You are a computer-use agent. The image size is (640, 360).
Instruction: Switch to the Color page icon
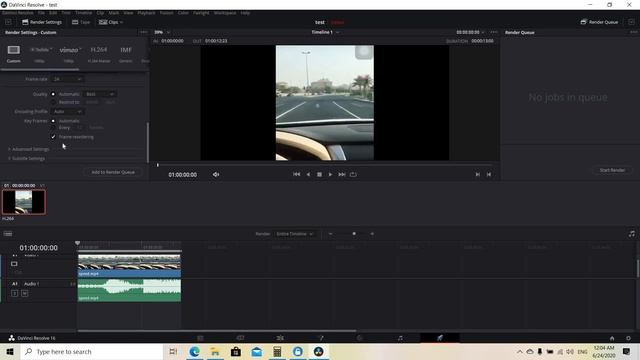coord(360,338)
